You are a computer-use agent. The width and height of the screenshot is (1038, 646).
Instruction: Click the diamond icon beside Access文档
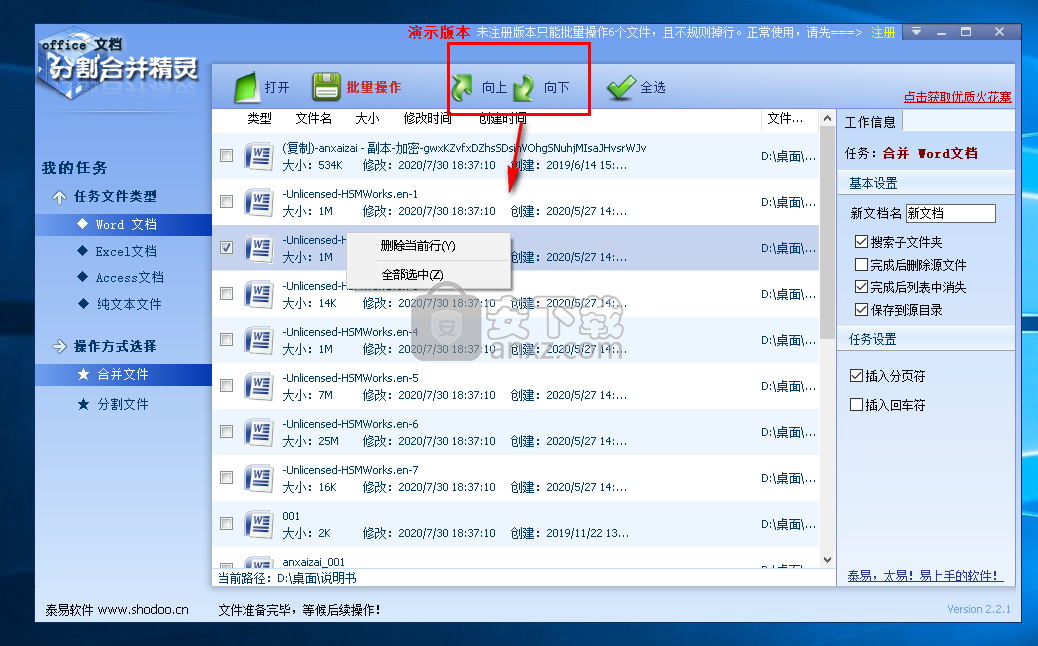click(83, 277)
